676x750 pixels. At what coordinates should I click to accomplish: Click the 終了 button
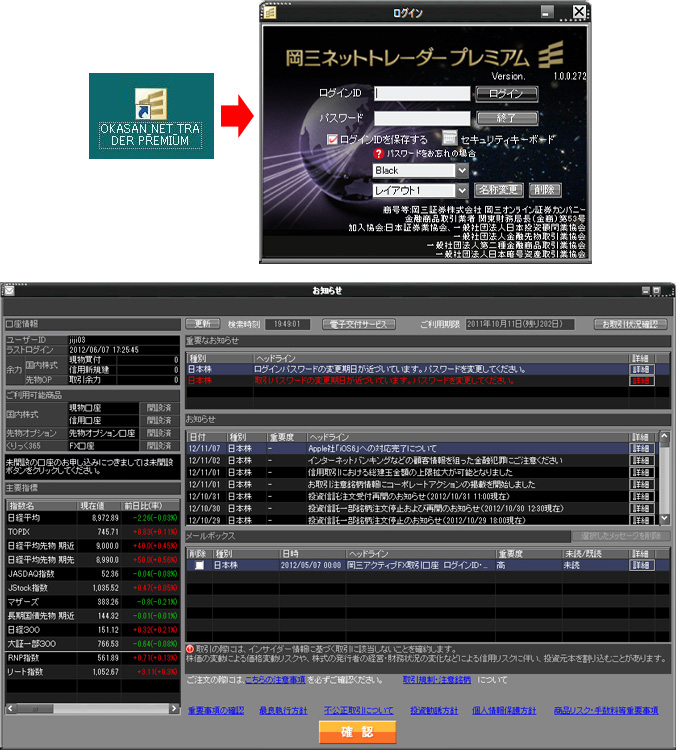tap(507, 118)
